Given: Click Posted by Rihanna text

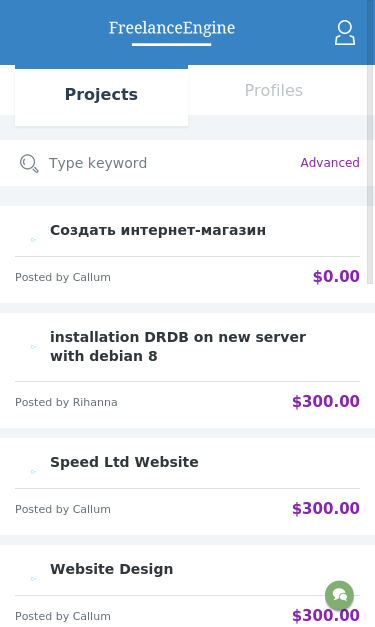Looking at the screenshot, I should pos(66,402).
